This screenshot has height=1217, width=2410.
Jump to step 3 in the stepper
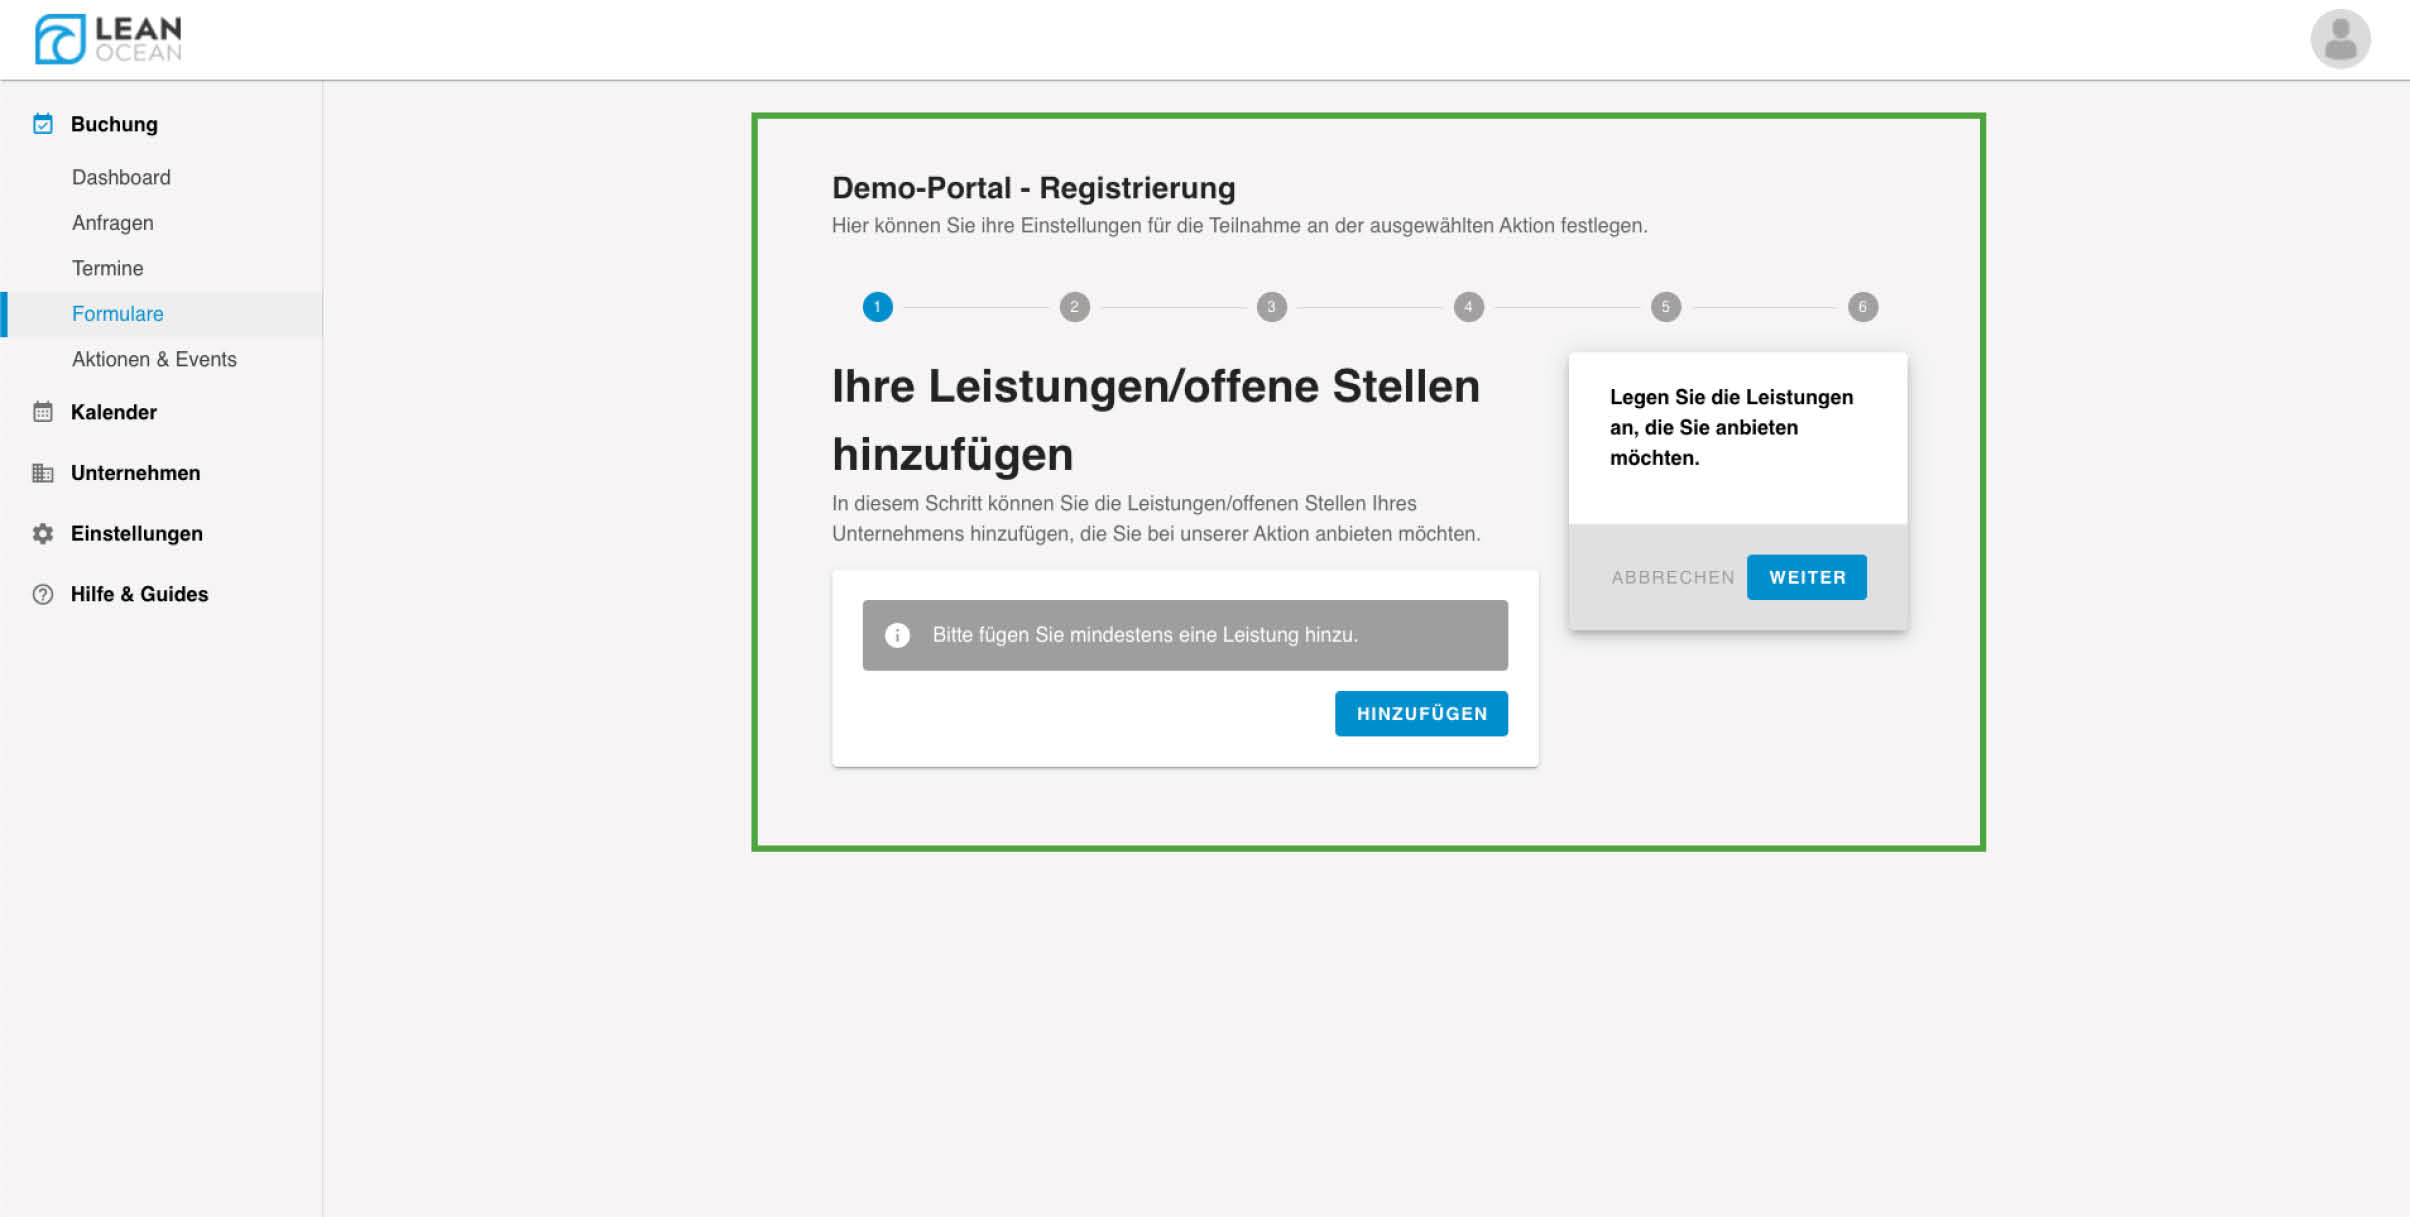(x=1271, y=307)
